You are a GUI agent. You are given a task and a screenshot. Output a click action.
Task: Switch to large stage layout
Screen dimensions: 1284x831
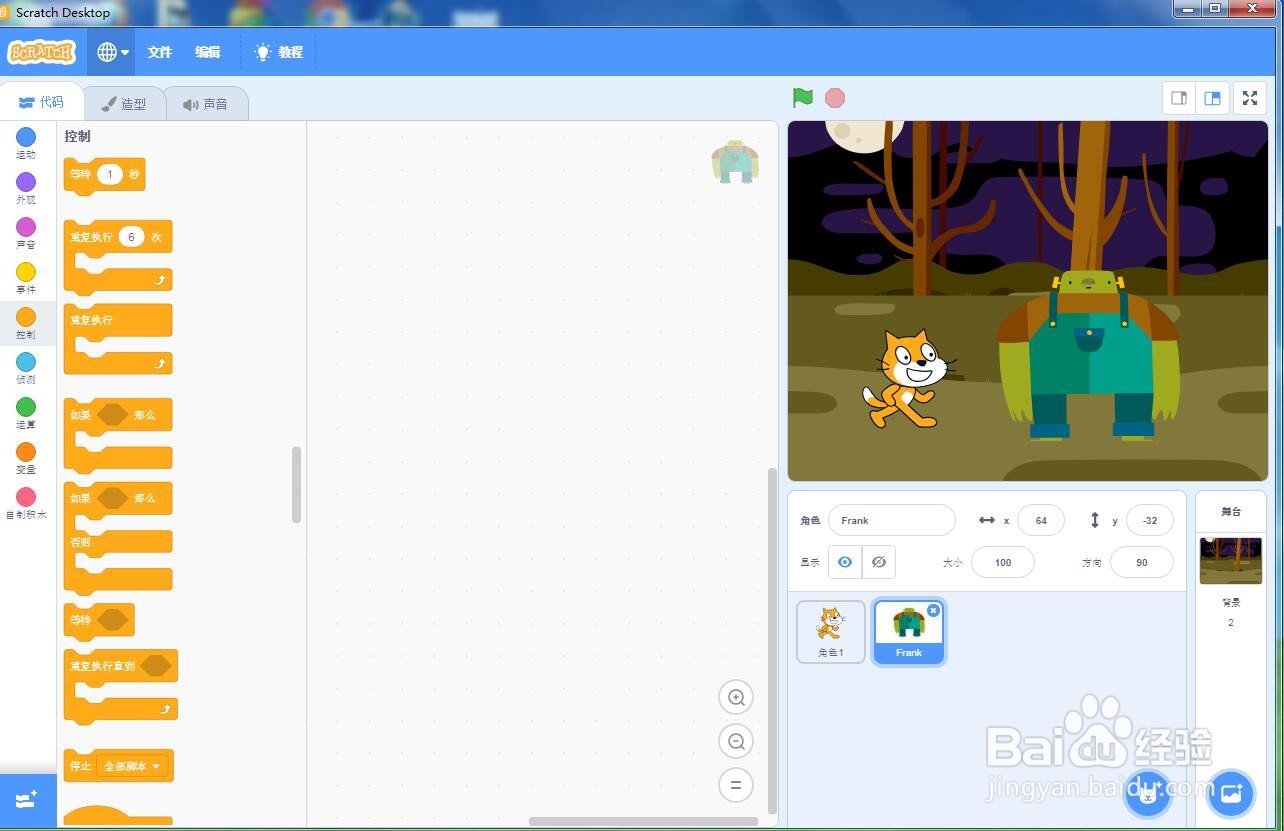(x=1212, y=98)
